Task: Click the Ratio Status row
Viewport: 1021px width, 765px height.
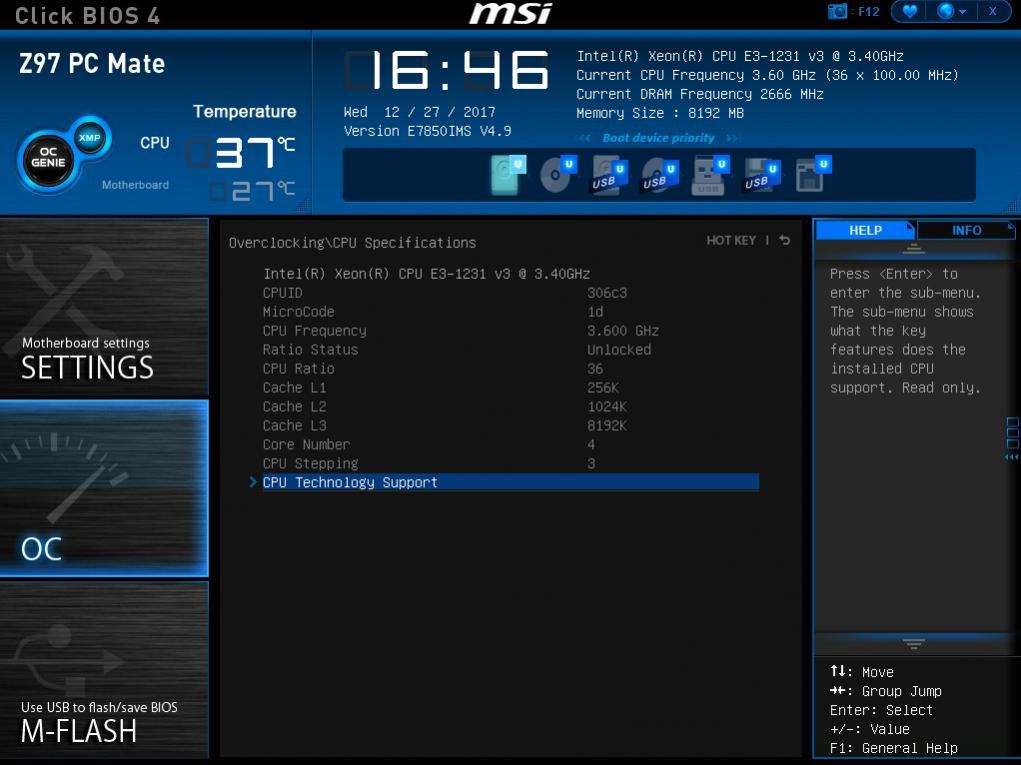Action: [x=510, y=350]
